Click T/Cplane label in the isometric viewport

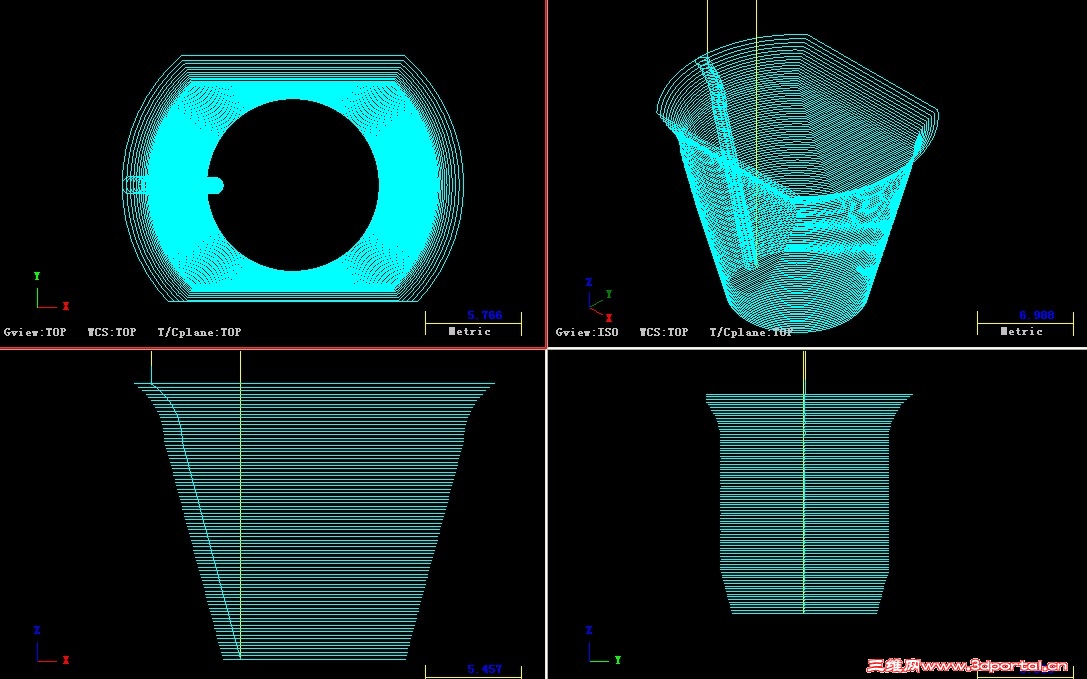click(751, 332)
